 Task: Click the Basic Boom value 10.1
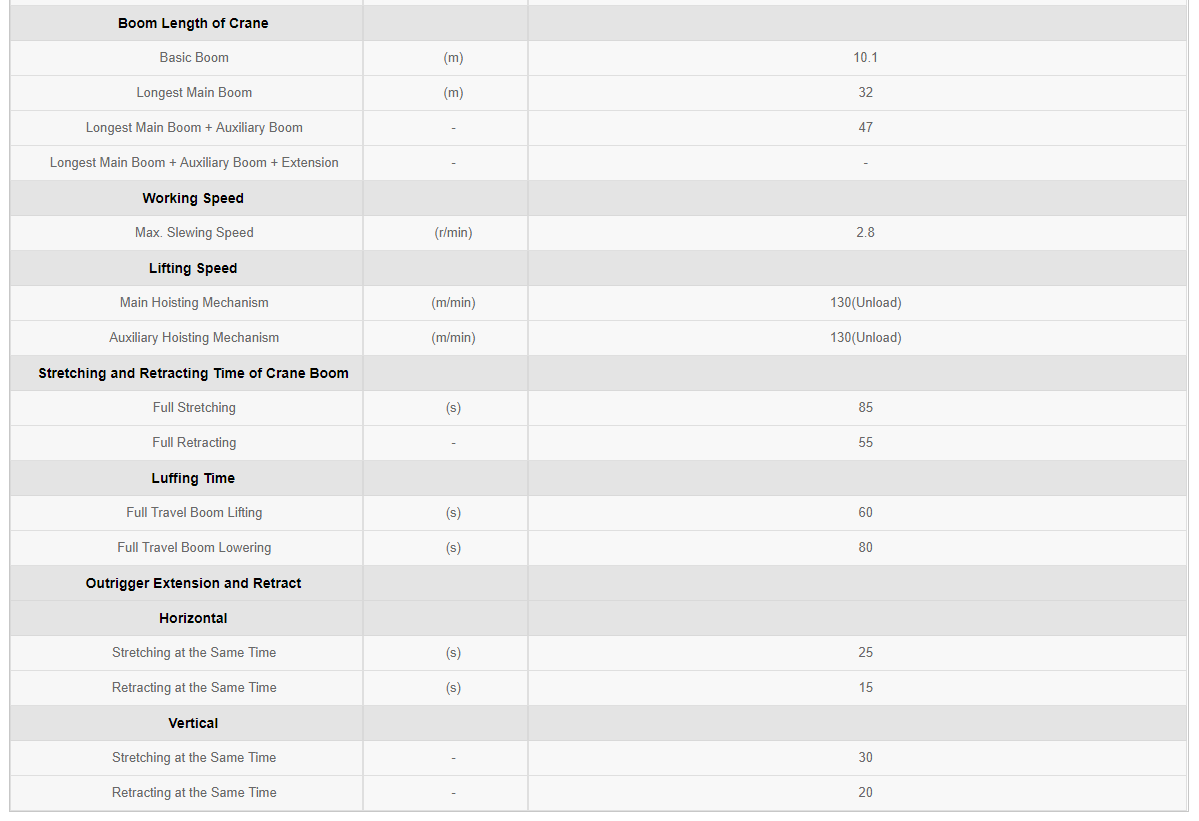point(865,57)
